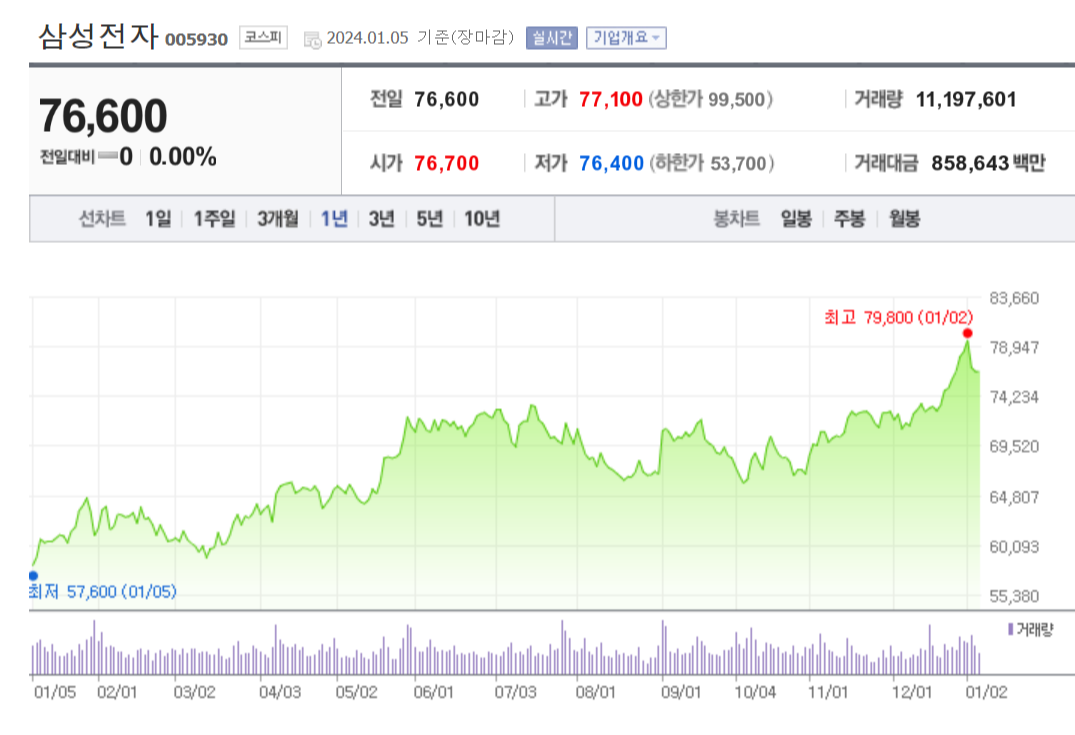Click the 거래량 value 11,197,601

[966, 99]
